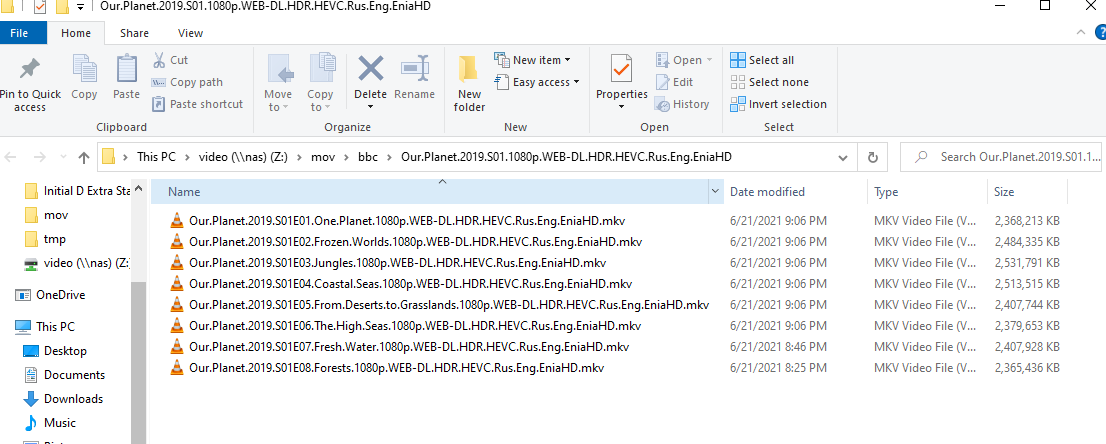The height and width of the screenshot is (444, 1106).
Task: Click the bbc breadcrumb segment
Action: point(367,157)
